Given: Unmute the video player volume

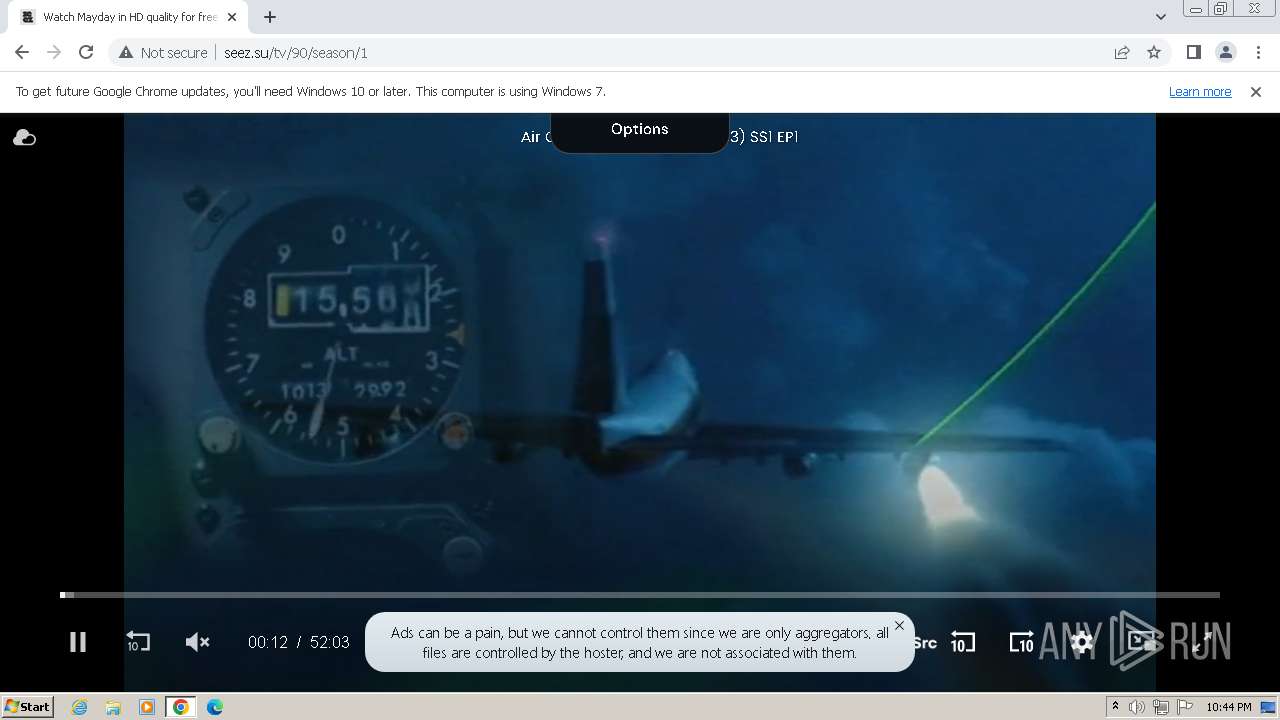Looking at the screenshot, I should click(x=198, y=642).
